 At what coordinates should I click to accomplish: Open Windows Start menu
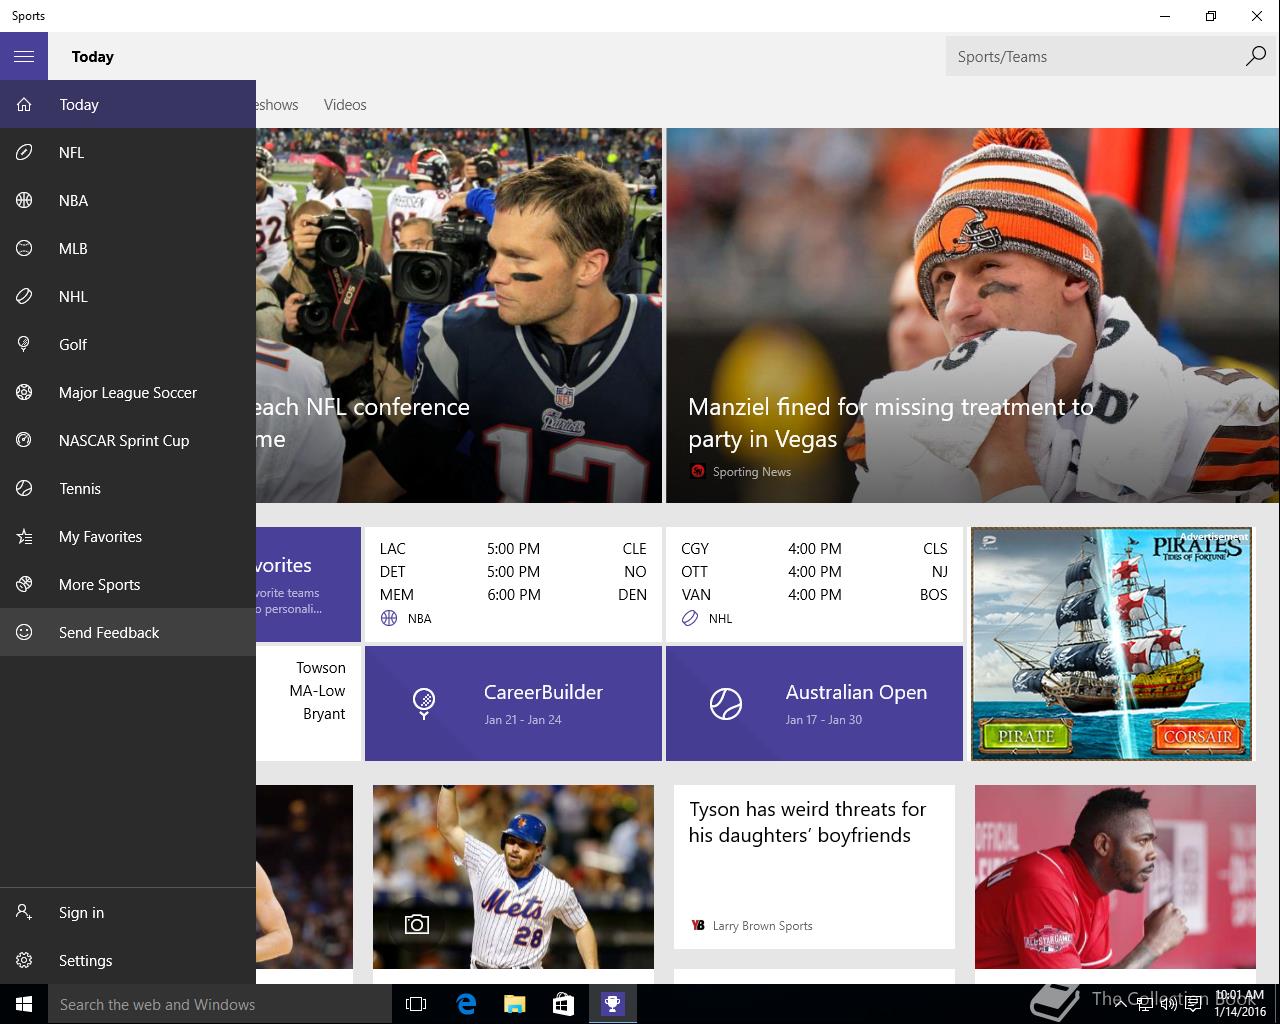point(24,1004)
